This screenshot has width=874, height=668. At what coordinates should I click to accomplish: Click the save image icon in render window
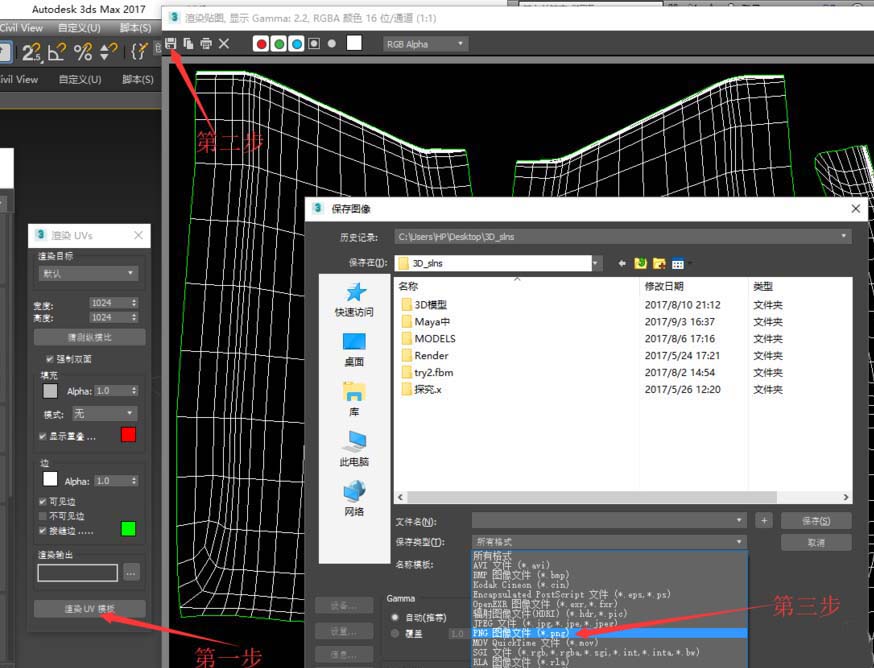click(171, 43)
